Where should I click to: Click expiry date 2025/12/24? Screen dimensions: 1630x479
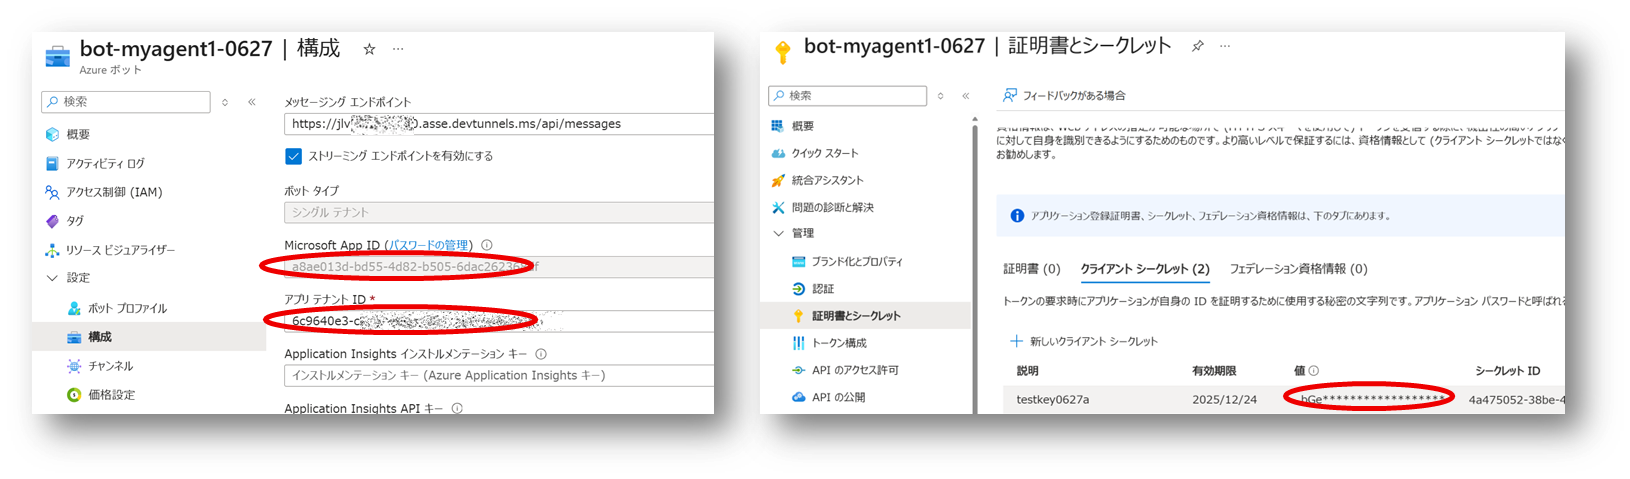coord(1223,399)
